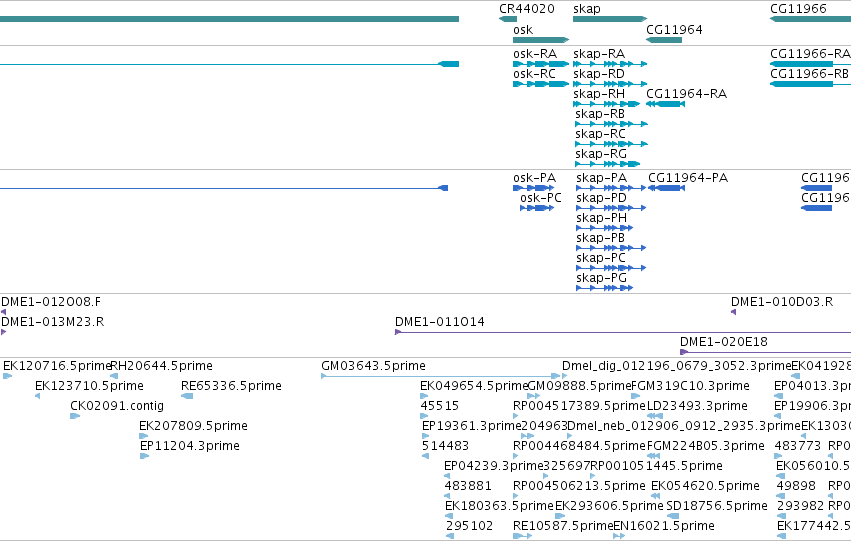This screenshot has height=541, width=851.
Task: Click the osk-PC protein label
Action: coord(540,198)
